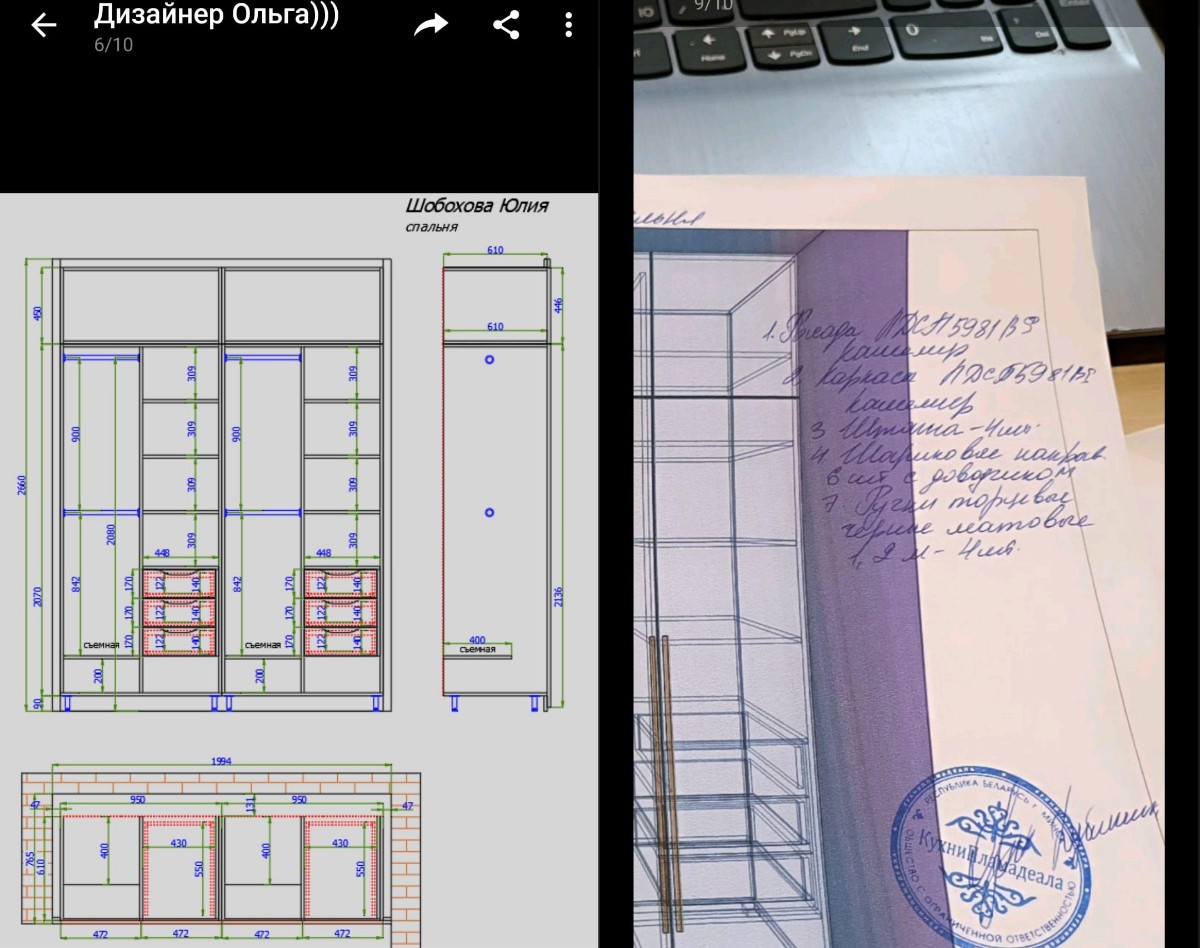Screen dimensions: 1200x948
Task: Open the three-dot more options menu
Action: [568, 25]
